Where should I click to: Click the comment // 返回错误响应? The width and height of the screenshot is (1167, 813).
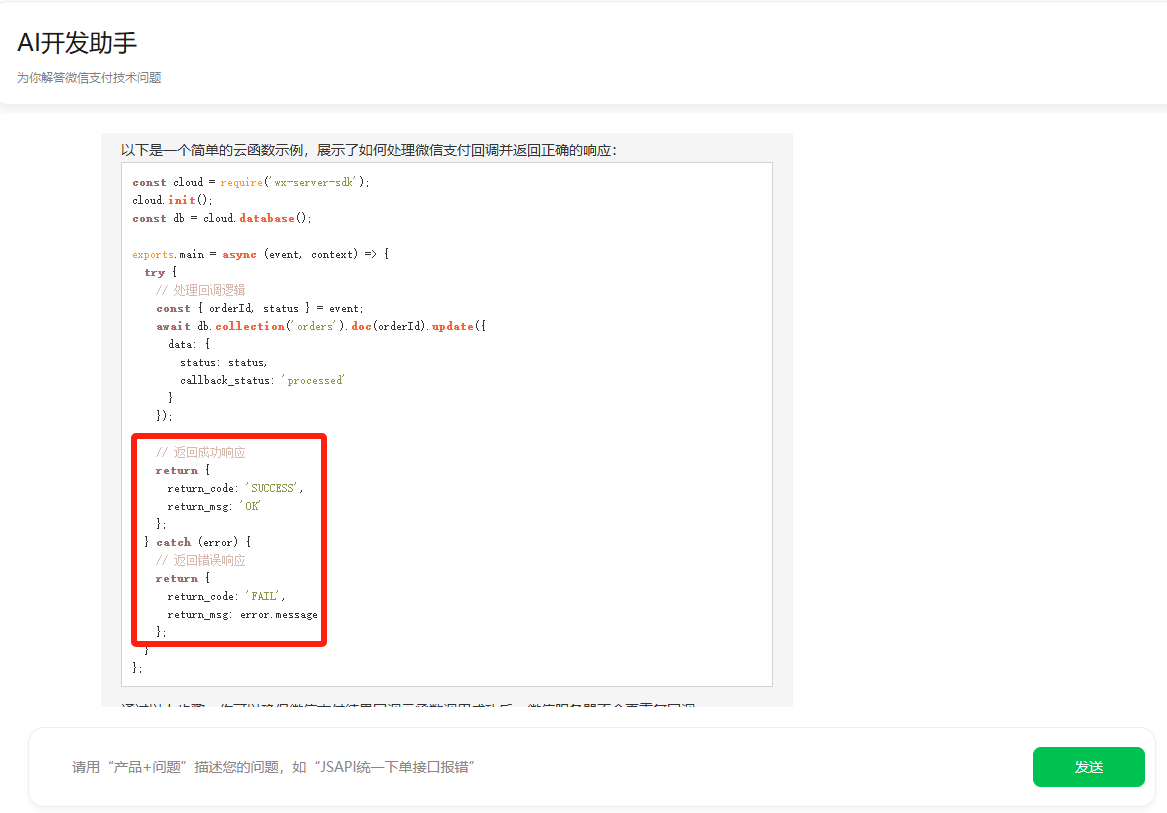201,561
